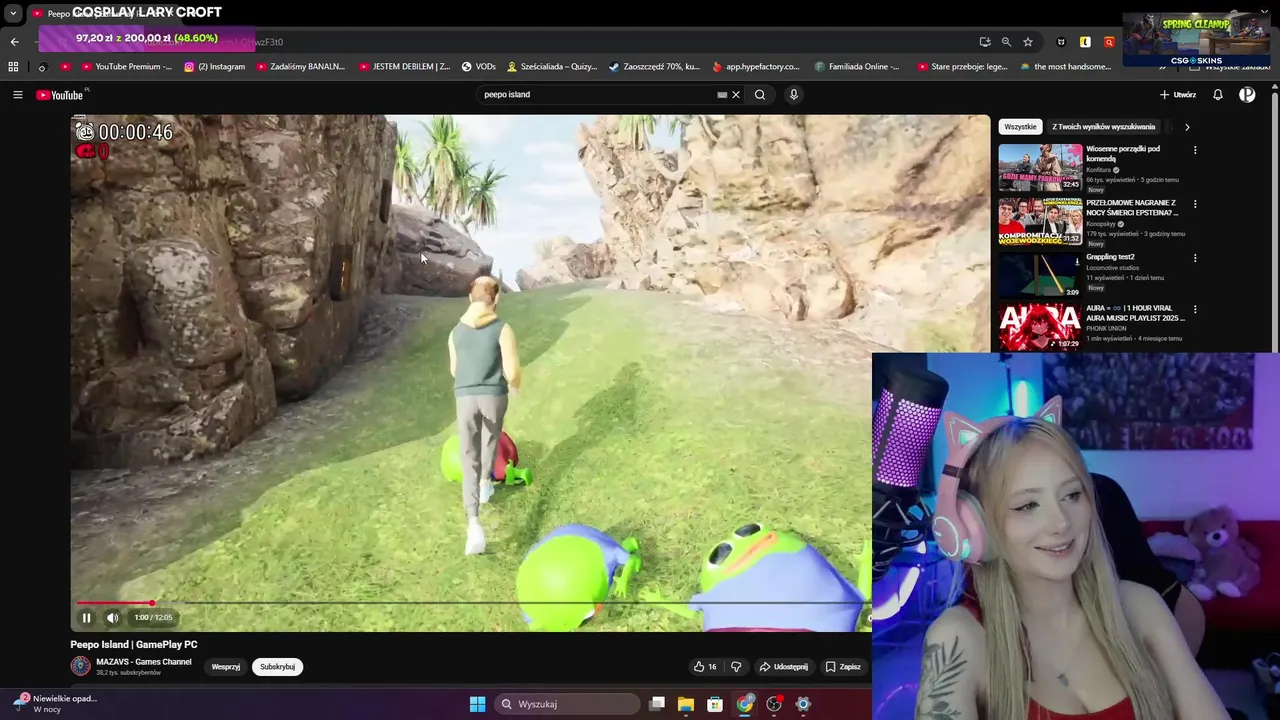Switch to Chrome on the taskbar
Viewport: 1280px width, 720px height.
(x=745, y=704)
